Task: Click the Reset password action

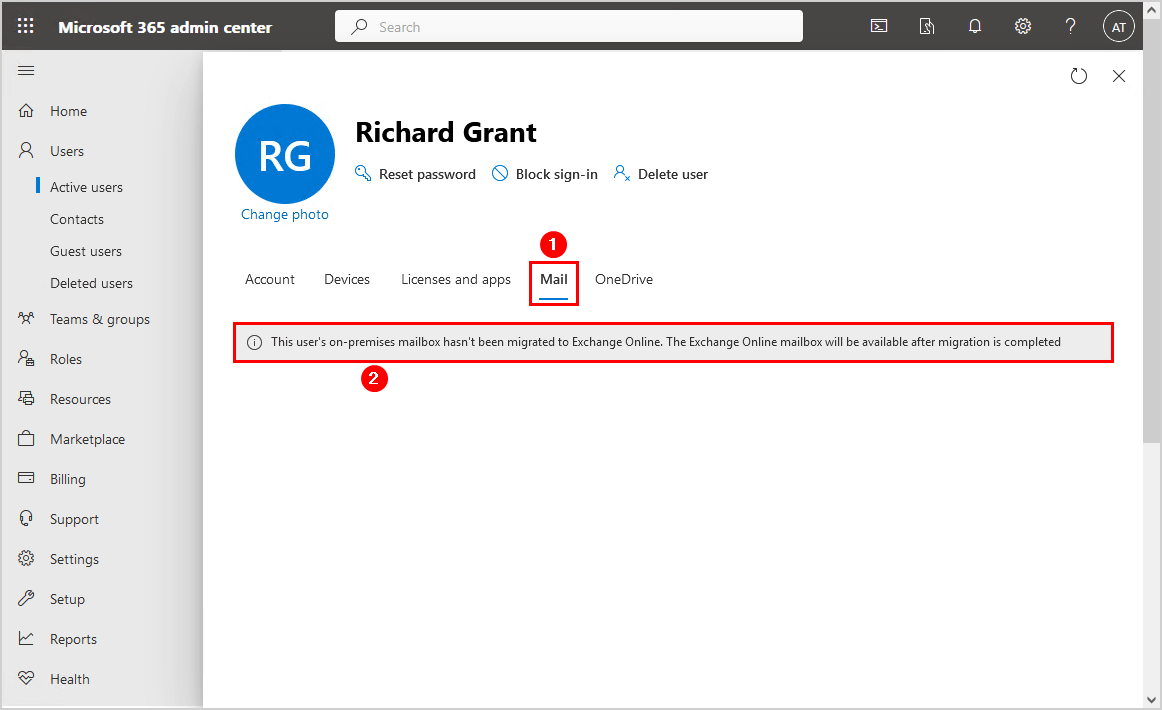Action: [x=416, y=174]
